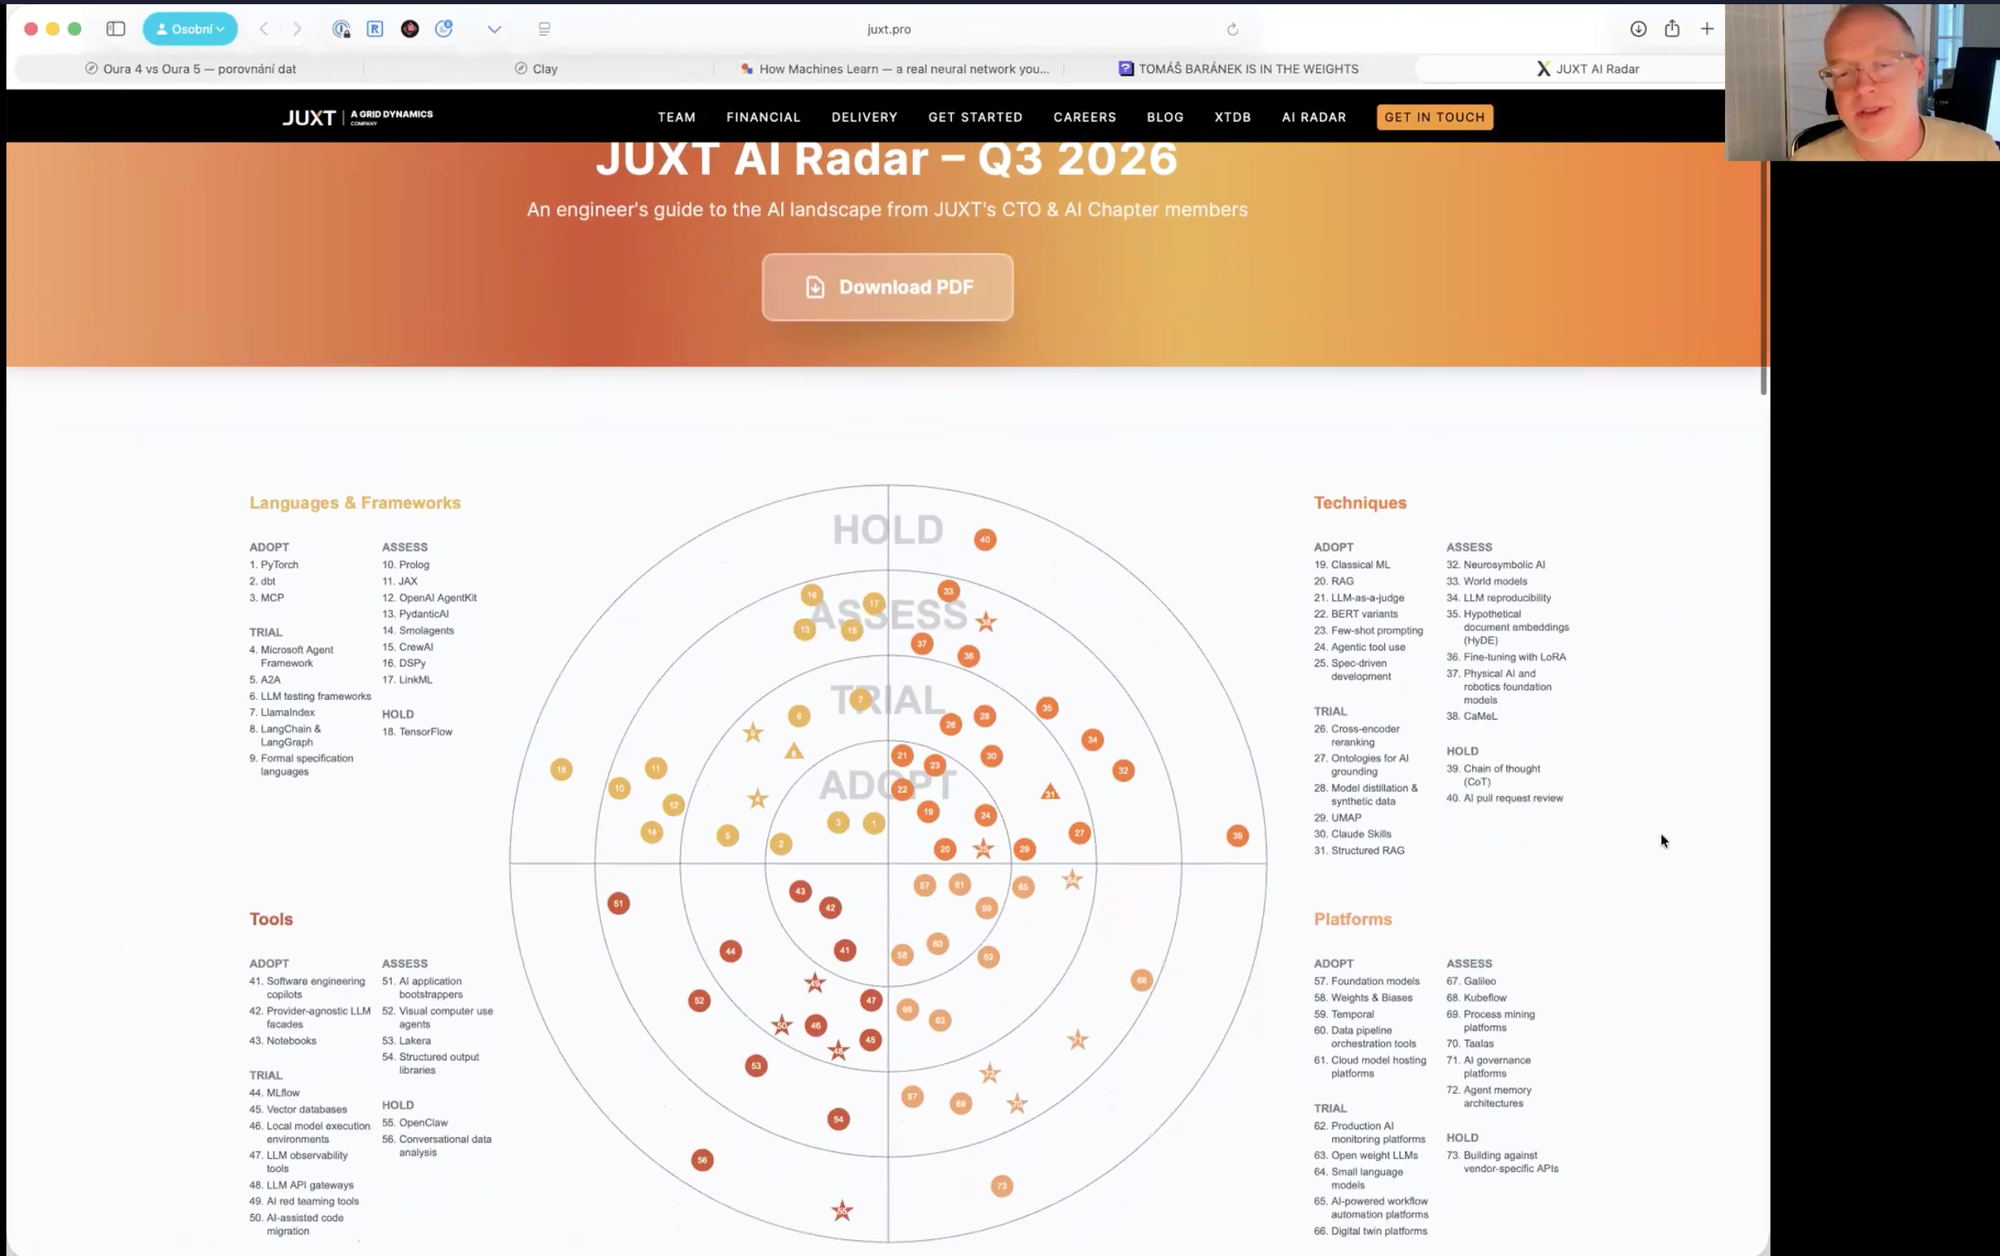Select radar blip numbered 32
Viewport: 2000px width, 1256px height.
tap(1123, 771)
